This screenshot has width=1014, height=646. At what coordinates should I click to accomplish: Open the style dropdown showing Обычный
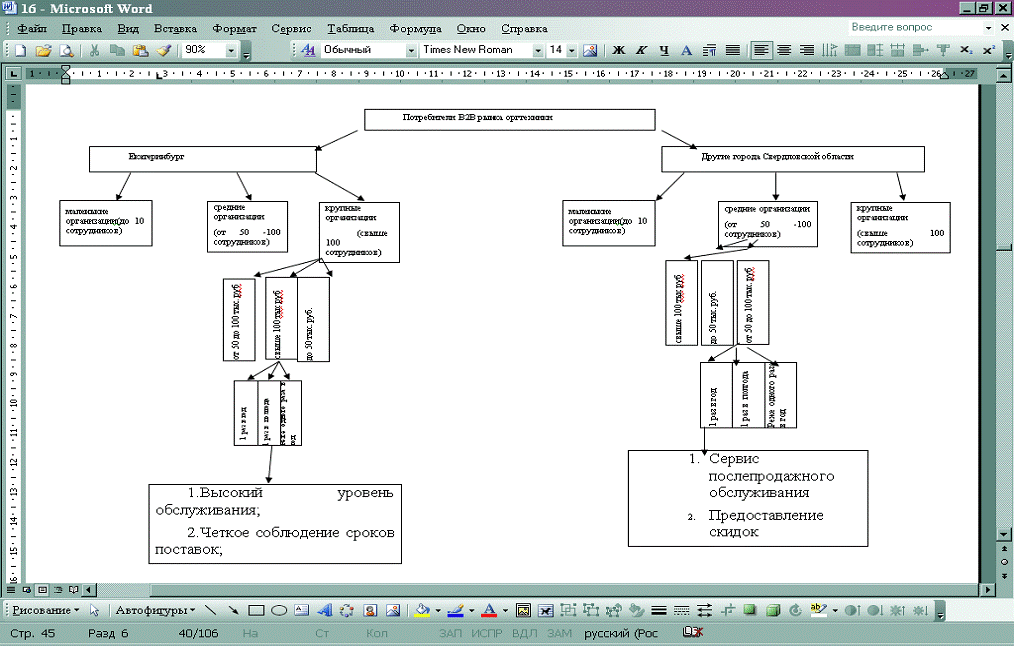[x=410, y=50]
